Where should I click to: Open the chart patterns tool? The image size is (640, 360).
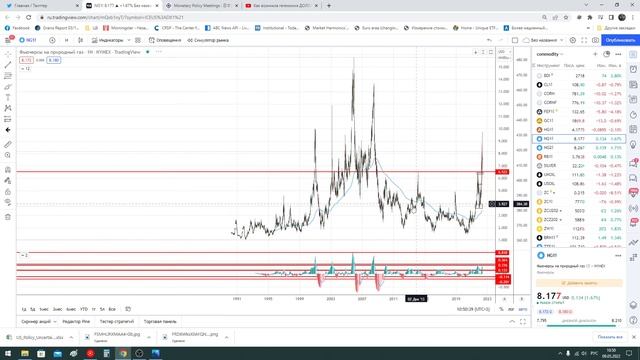point(8,108)
